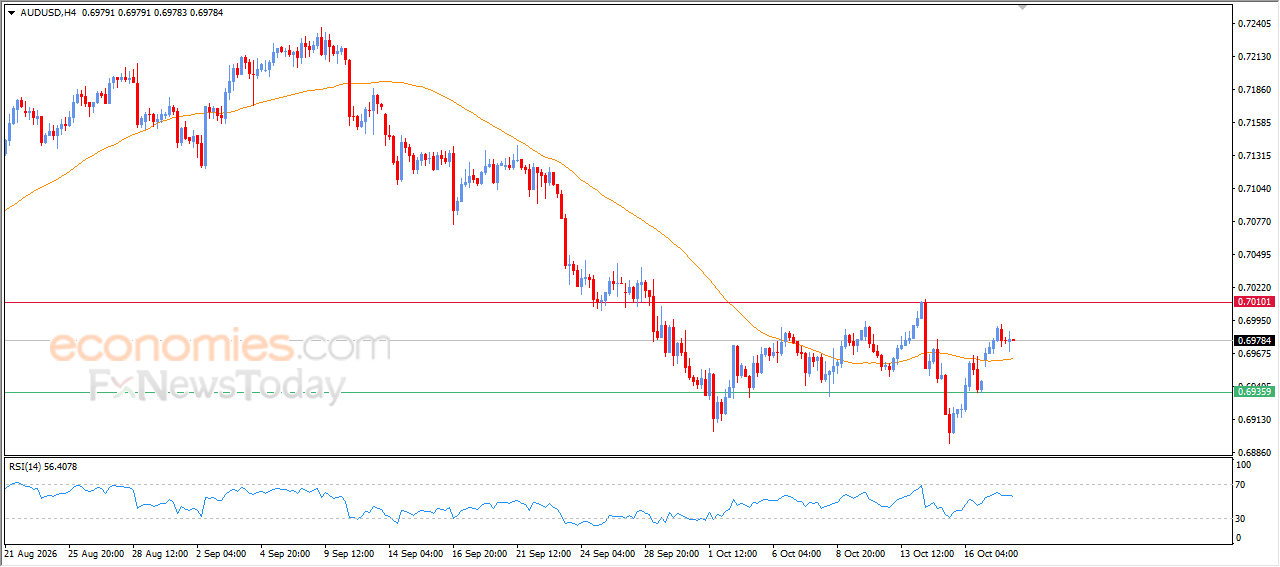1280x567 pixels.
Task: Click the RSI scale value 0
Action: tap(1240, 538)
